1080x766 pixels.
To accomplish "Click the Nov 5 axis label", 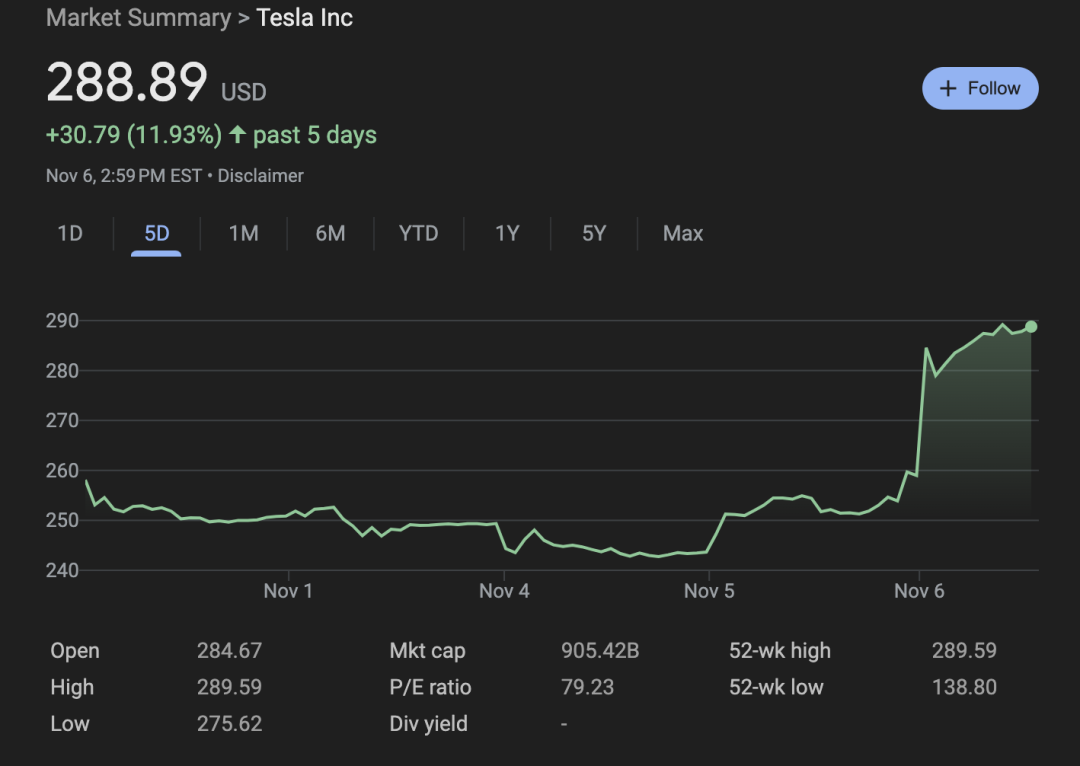I will 709,591.
